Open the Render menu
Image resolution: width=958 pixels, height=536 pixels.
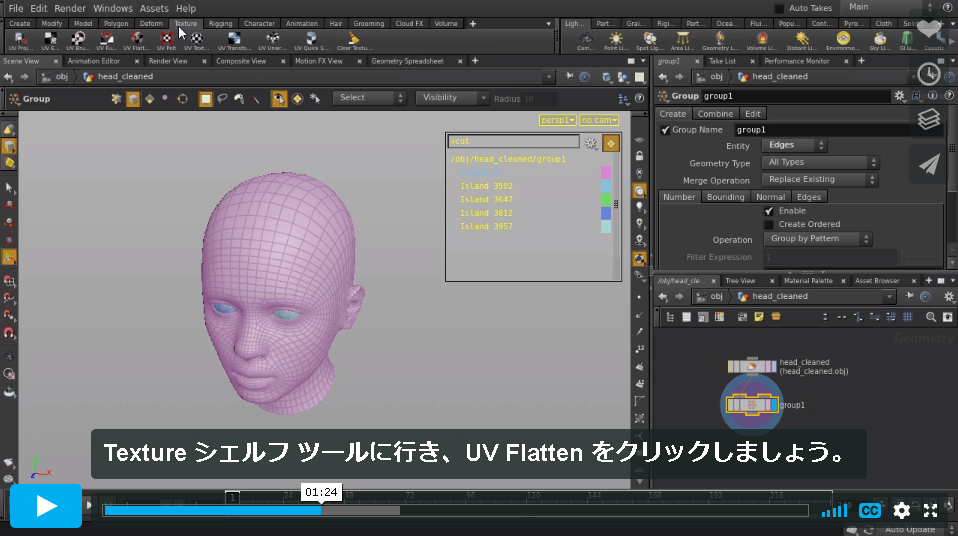[70, 8]
